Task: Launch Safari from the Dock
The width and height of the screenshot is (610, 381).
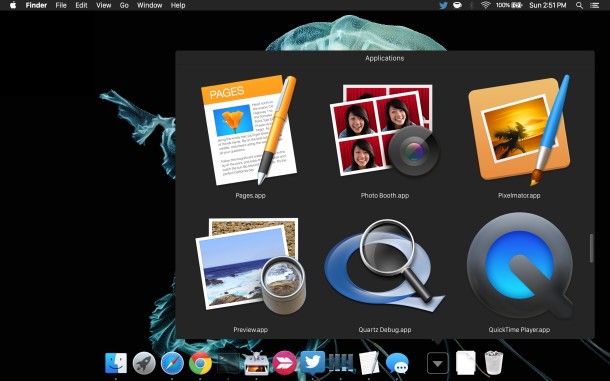Action: pos(172,363)
